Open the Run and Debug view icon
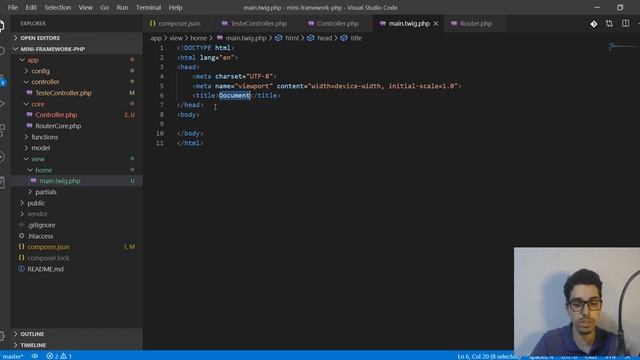Screen dimensions: 640x360 pos(2,104)
